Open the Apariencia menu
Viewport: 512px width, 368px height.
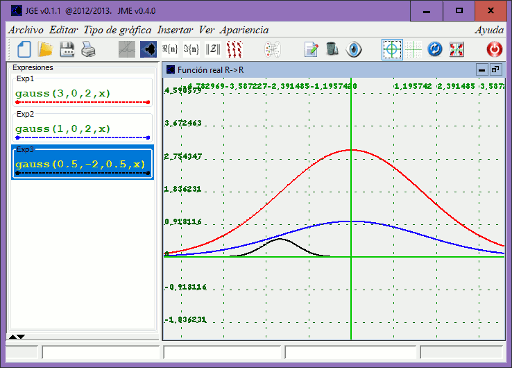244,30
